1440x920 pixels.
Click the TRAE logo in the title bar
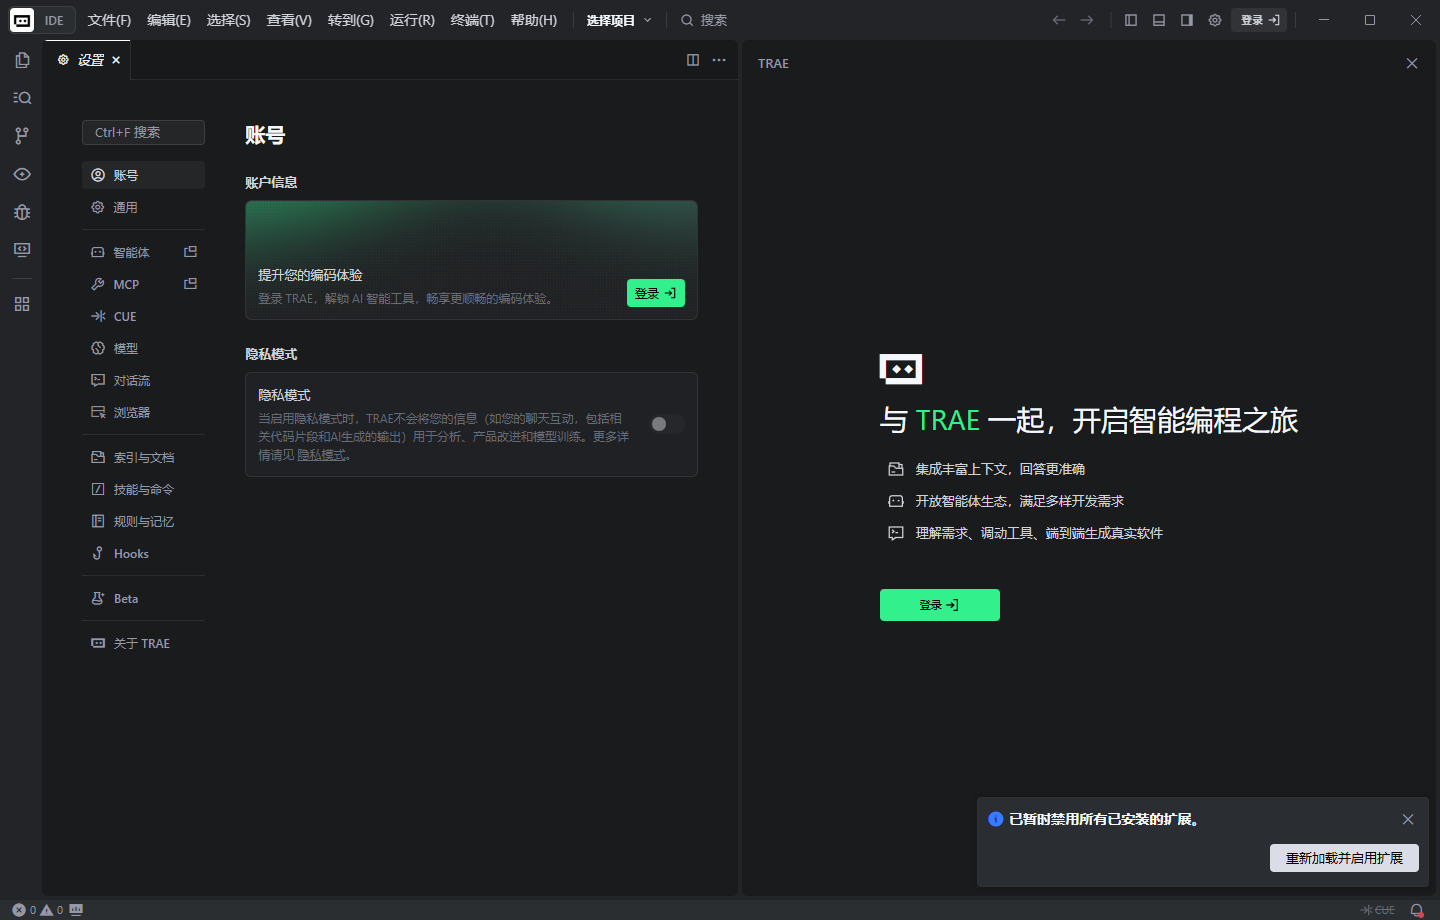(x=22, y=20)
